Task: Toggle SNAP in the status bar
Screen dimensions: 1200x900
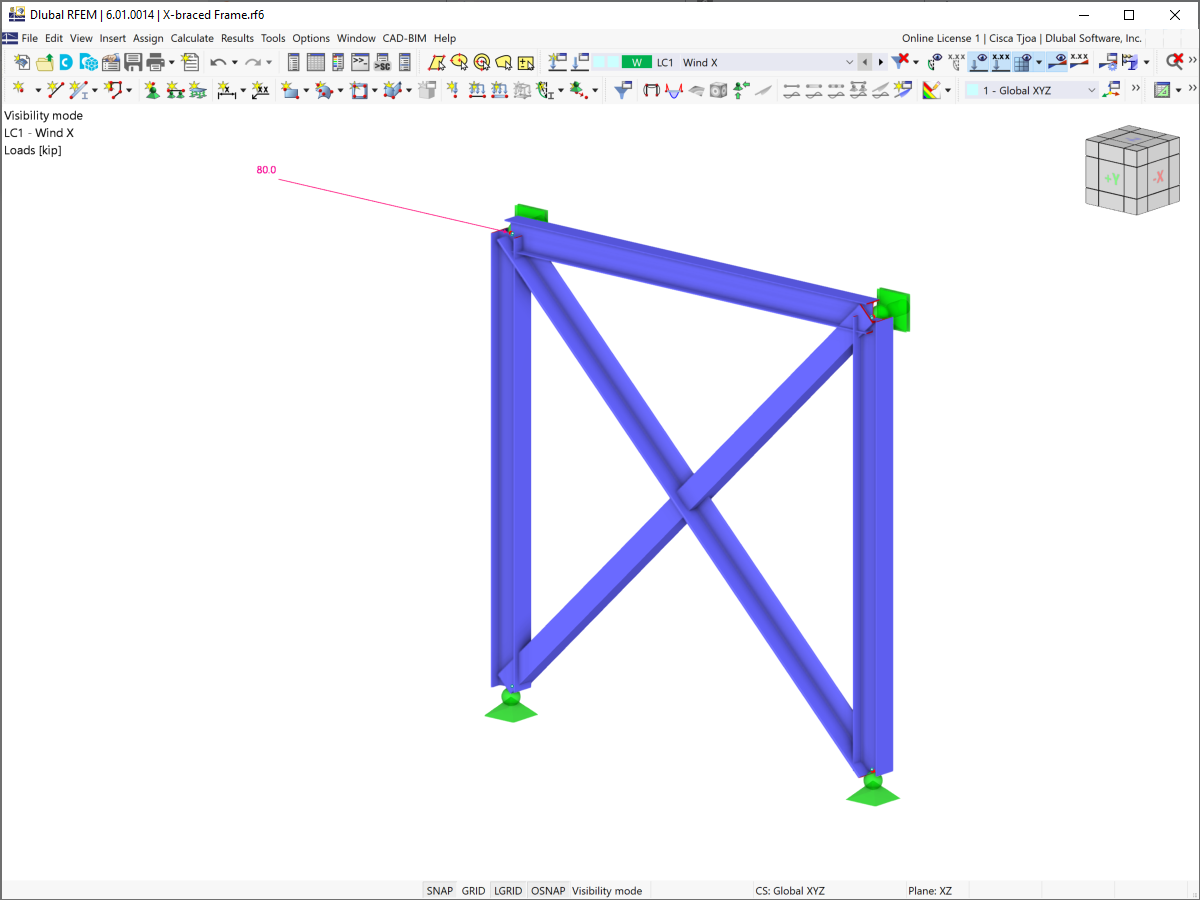Action: [440, 890]
